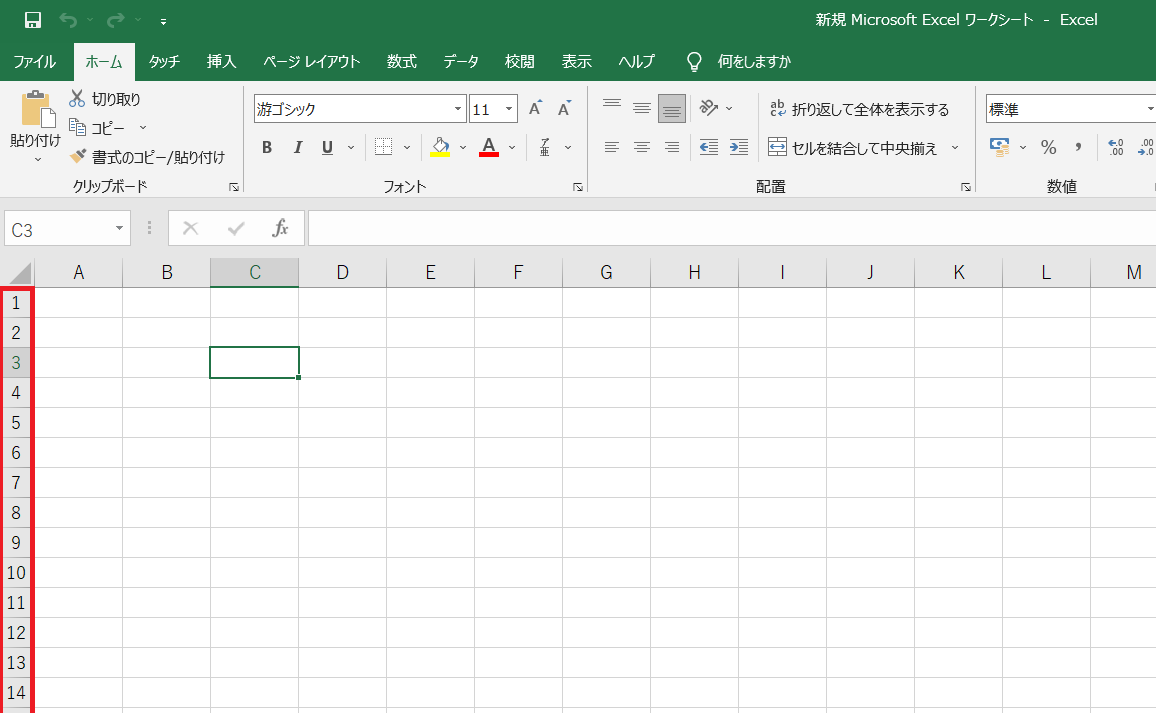The width and height of the screenshot is (1156, 713).
Task: Apply the yellow fill color bucket
Action: tap(440, 147)
